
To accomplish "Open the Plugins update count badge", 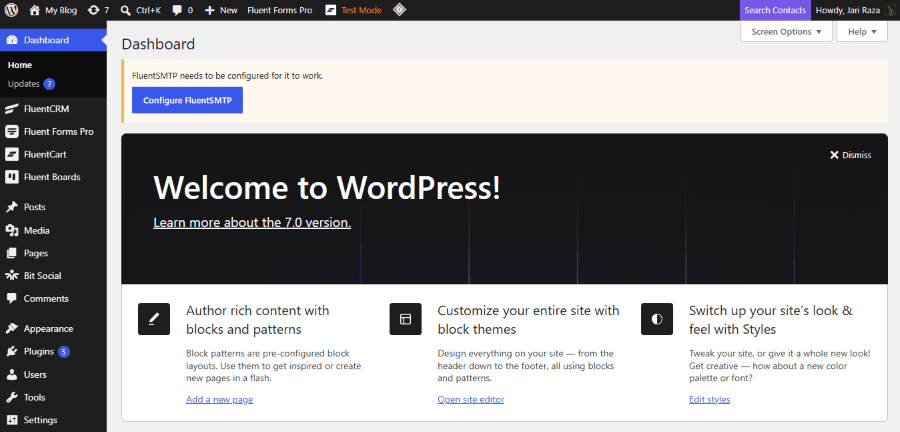I will (64, 352).
